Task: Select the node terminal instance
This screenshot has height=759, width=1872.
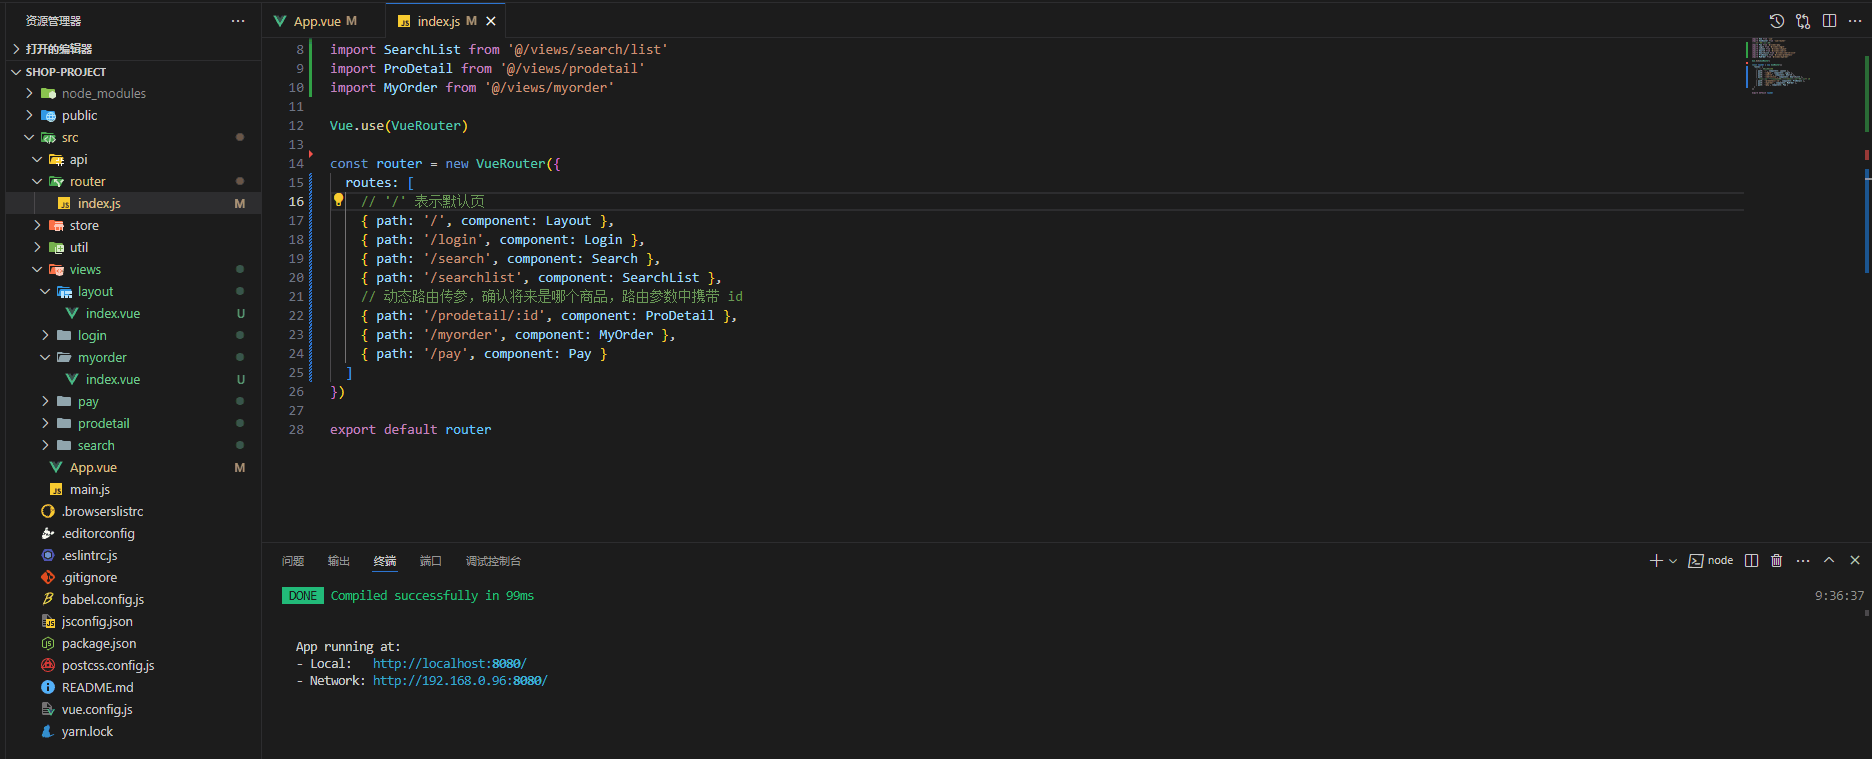Action: (1711, 561)
